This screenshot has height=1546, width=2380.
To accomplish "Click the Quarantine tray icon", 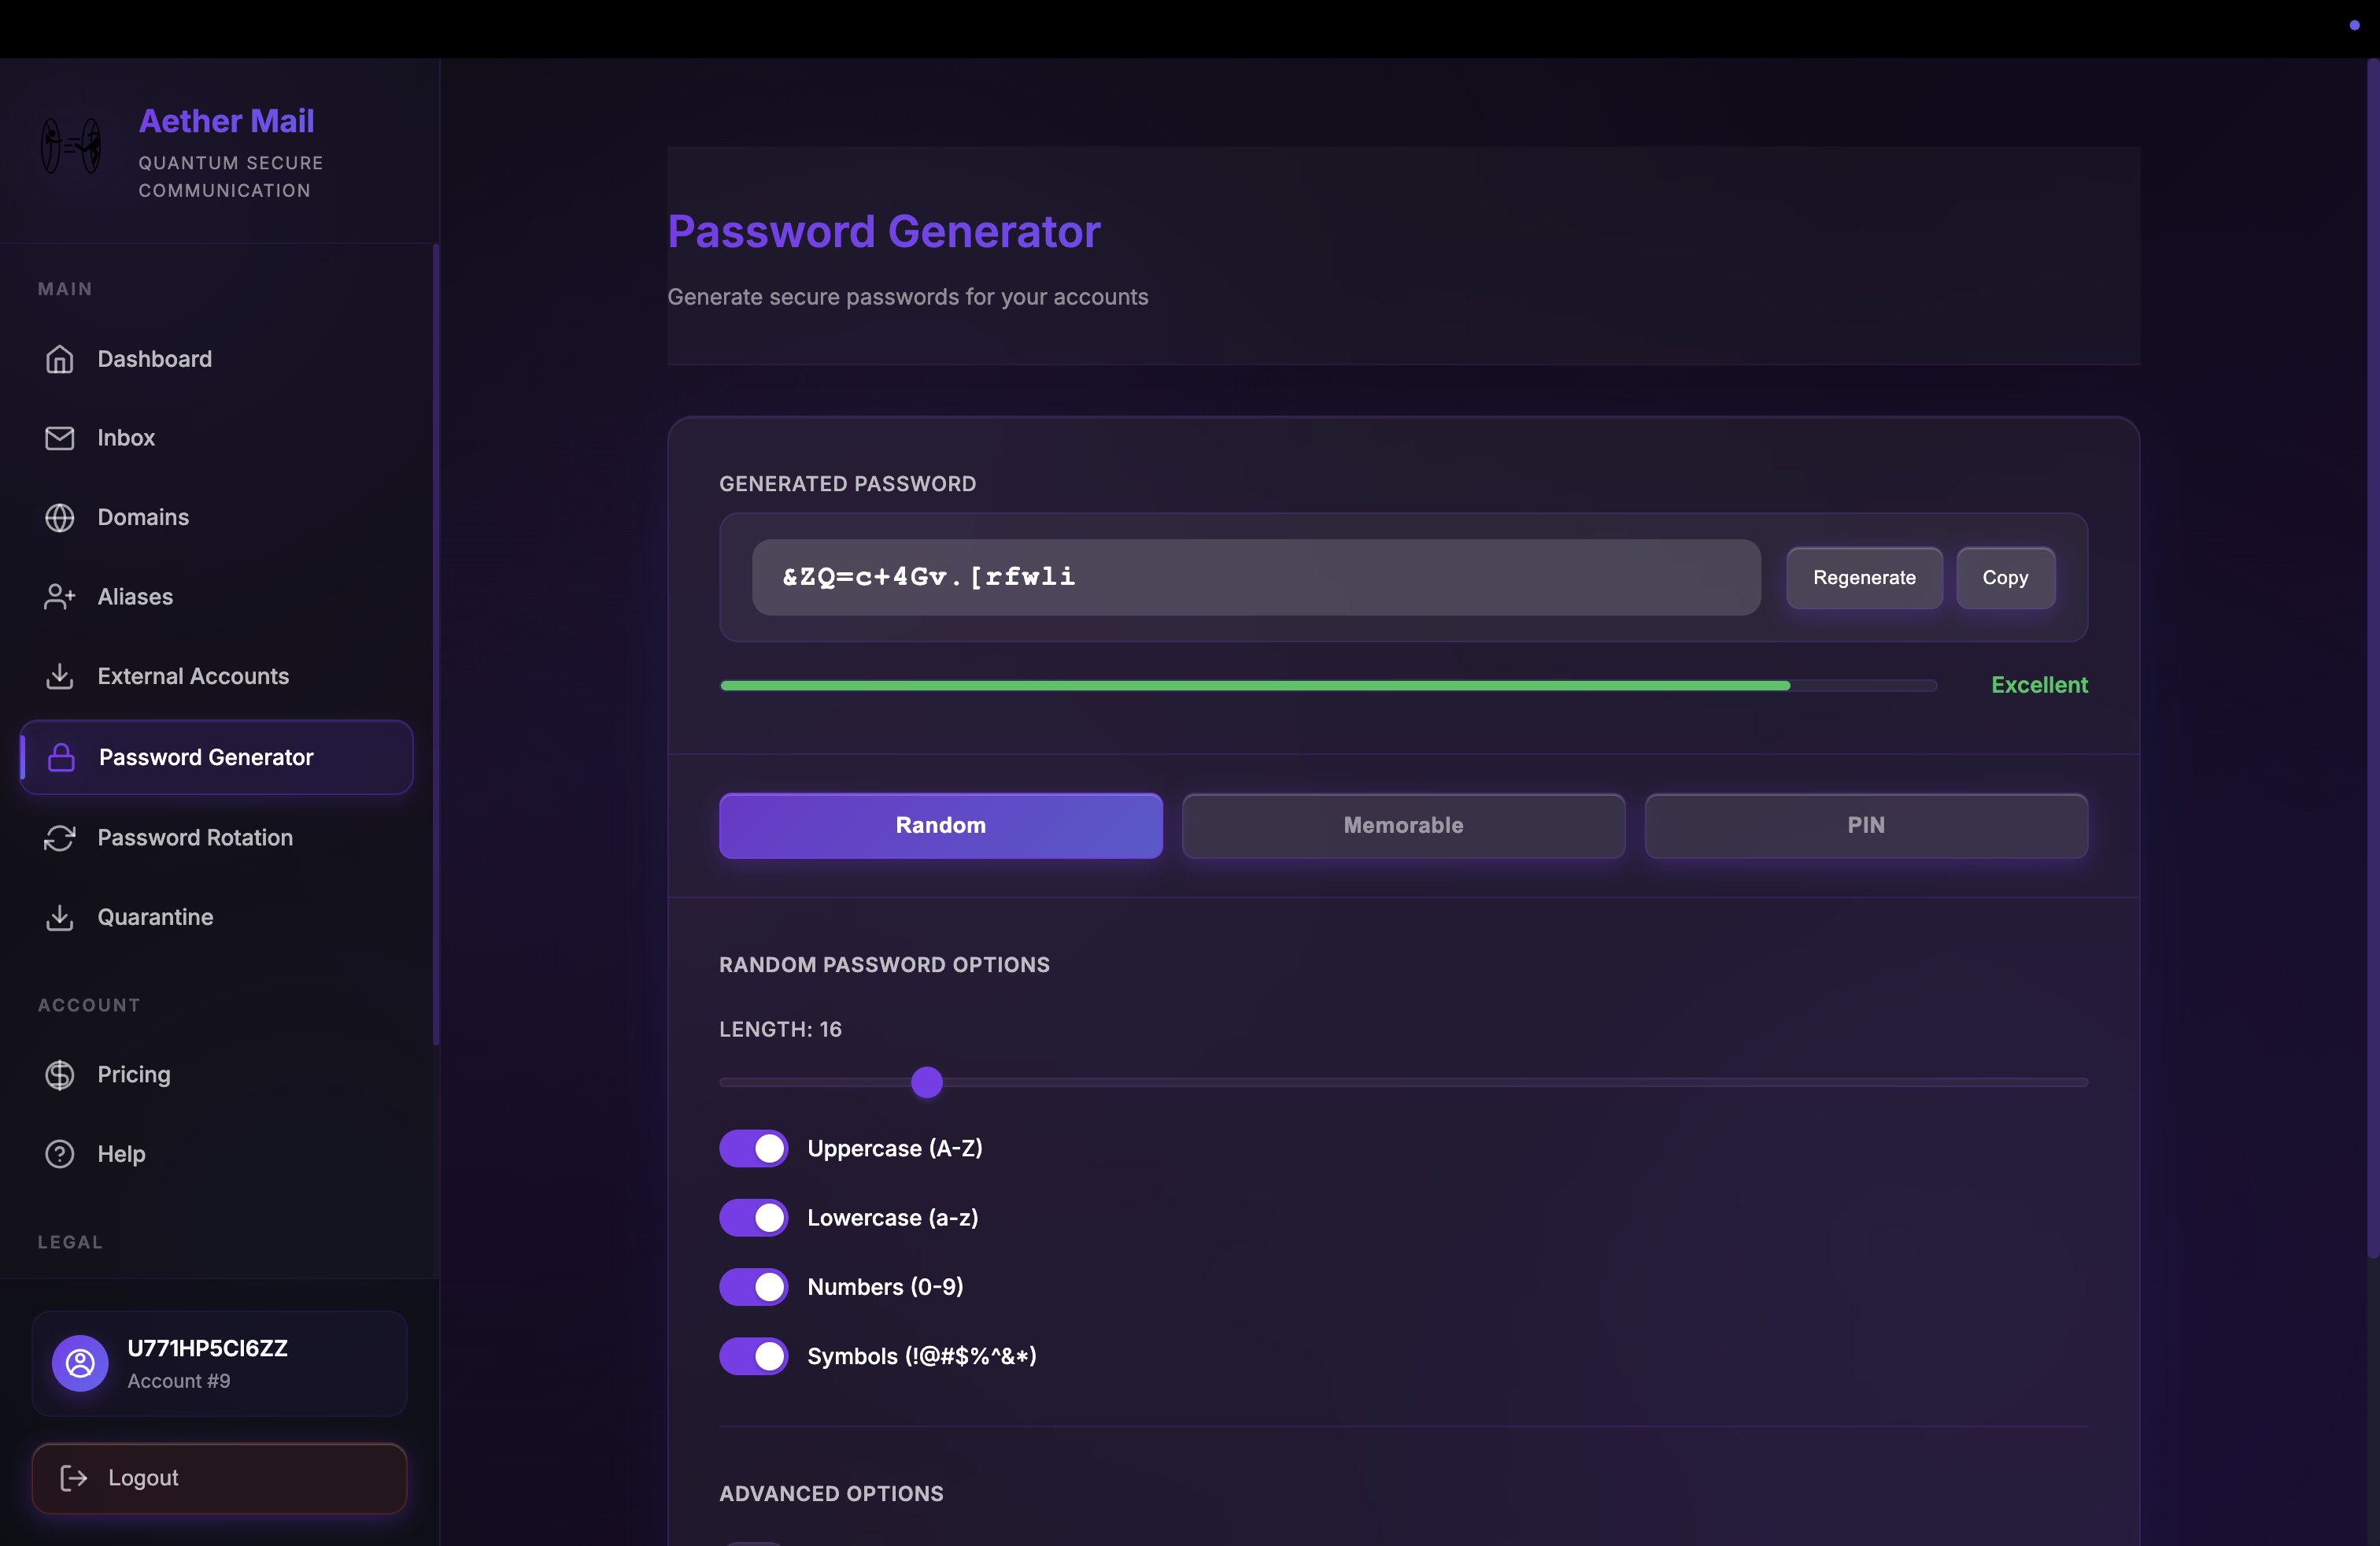I will tap(59, 917).
